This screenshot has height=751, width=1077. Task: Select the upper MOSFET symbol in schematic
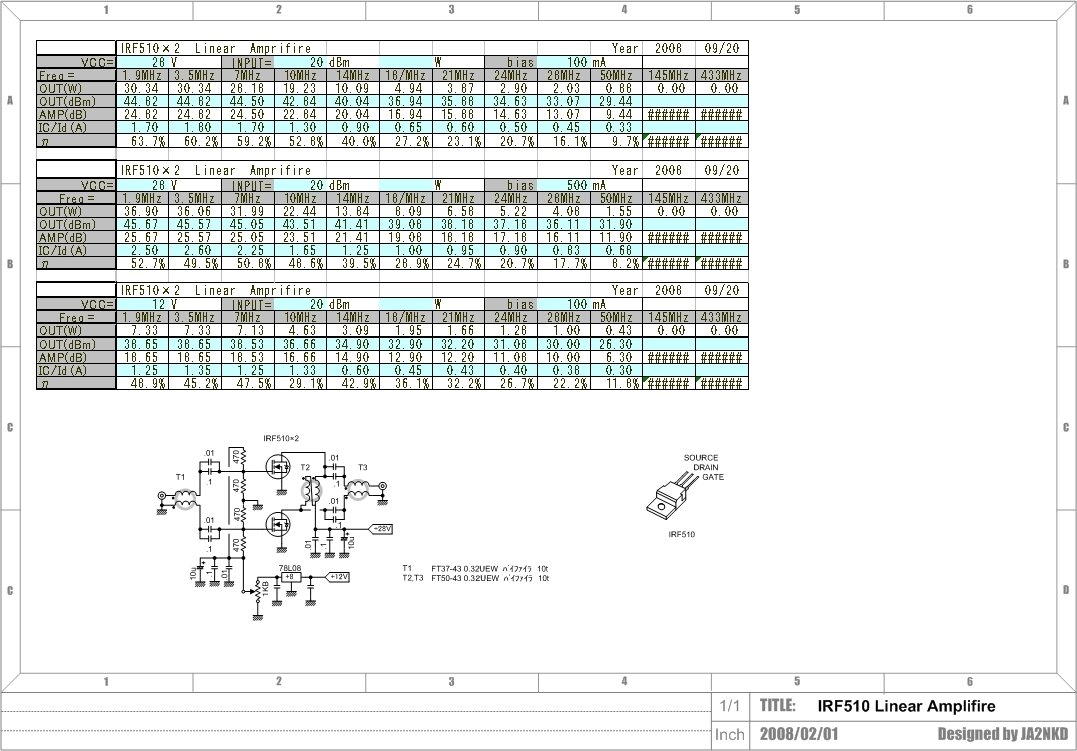pyautogui.click(x=279, y=464)
